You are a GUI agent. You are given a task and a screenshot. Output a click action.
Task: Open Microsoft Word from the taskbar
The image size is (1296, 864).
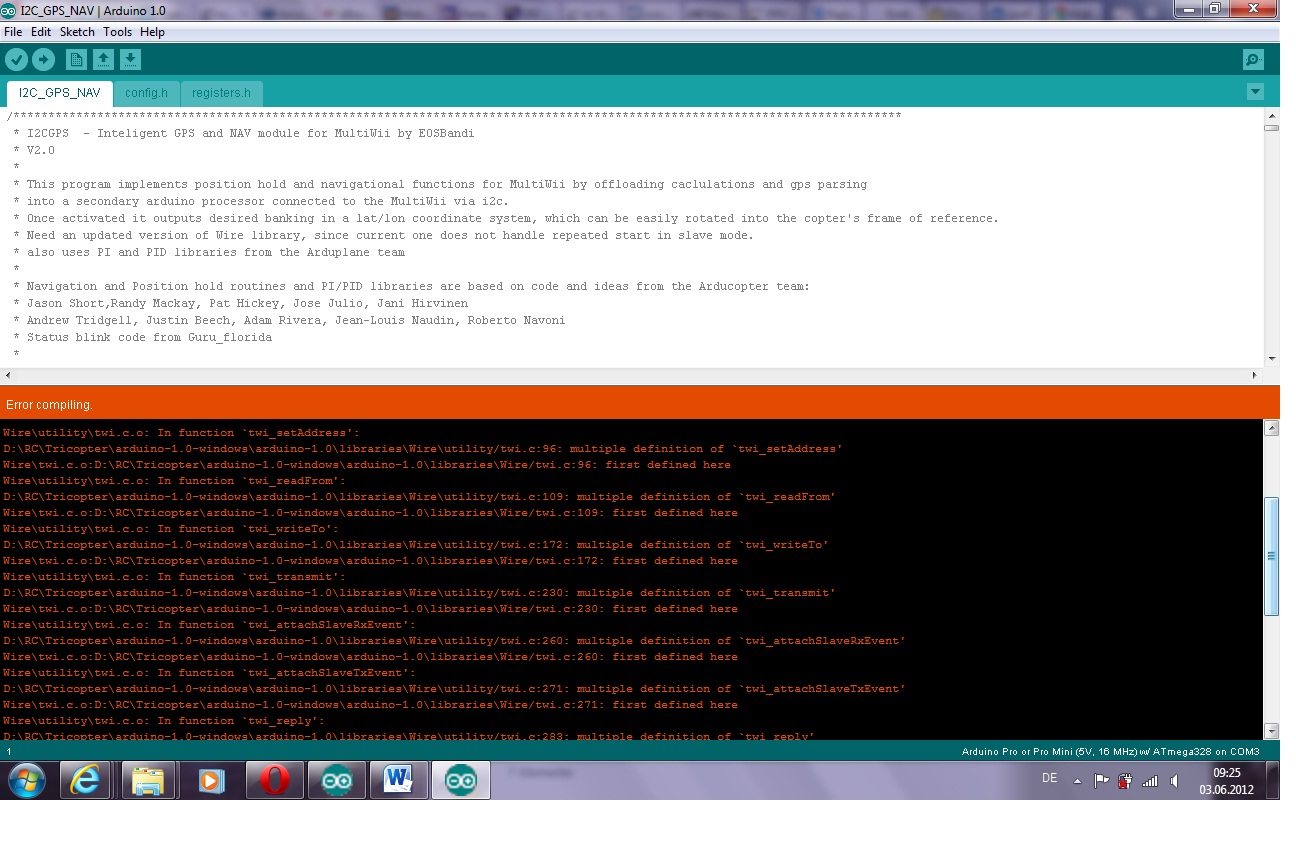[398, 780]
